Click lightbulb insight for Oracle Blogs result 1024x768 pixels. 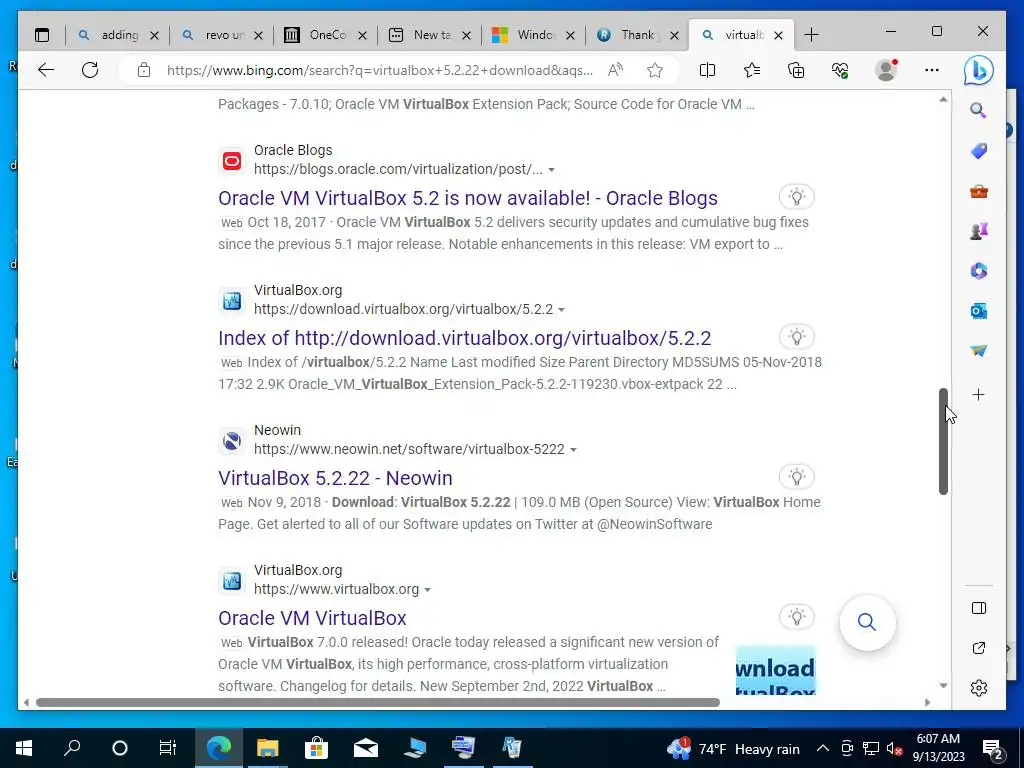click(x=797, y=197)
